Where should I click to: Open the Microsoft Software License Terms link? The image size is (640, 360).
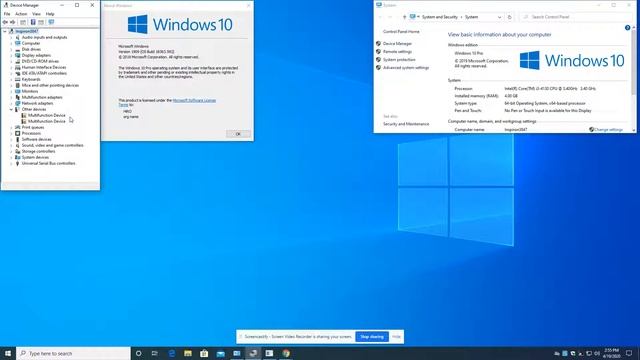(194, 100)
